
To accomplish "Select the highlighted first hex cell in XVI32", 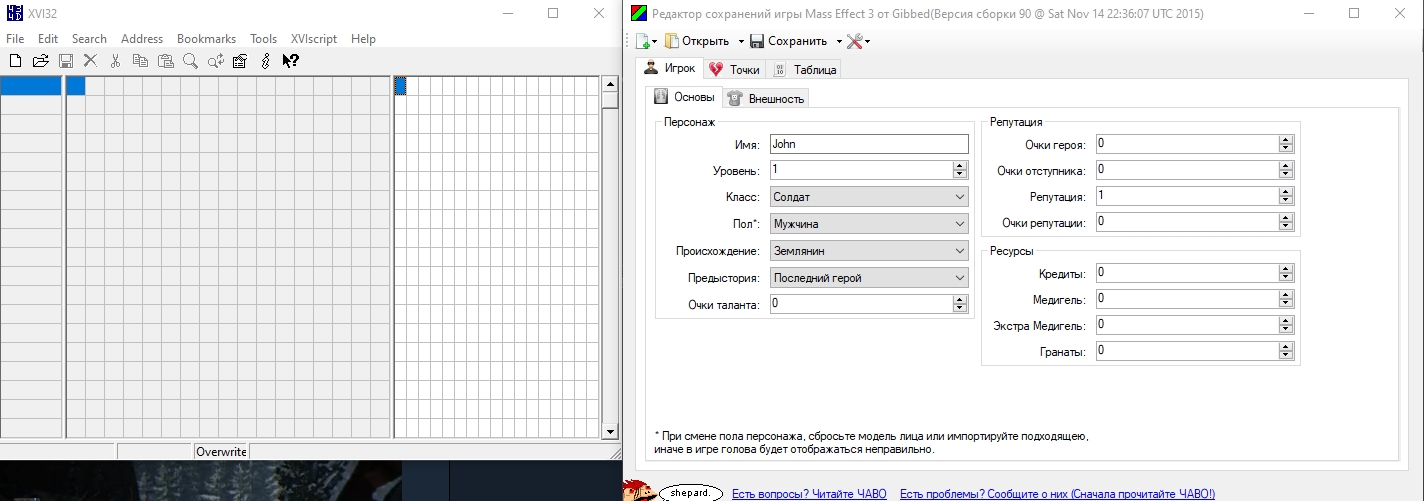I will point(76,86).
